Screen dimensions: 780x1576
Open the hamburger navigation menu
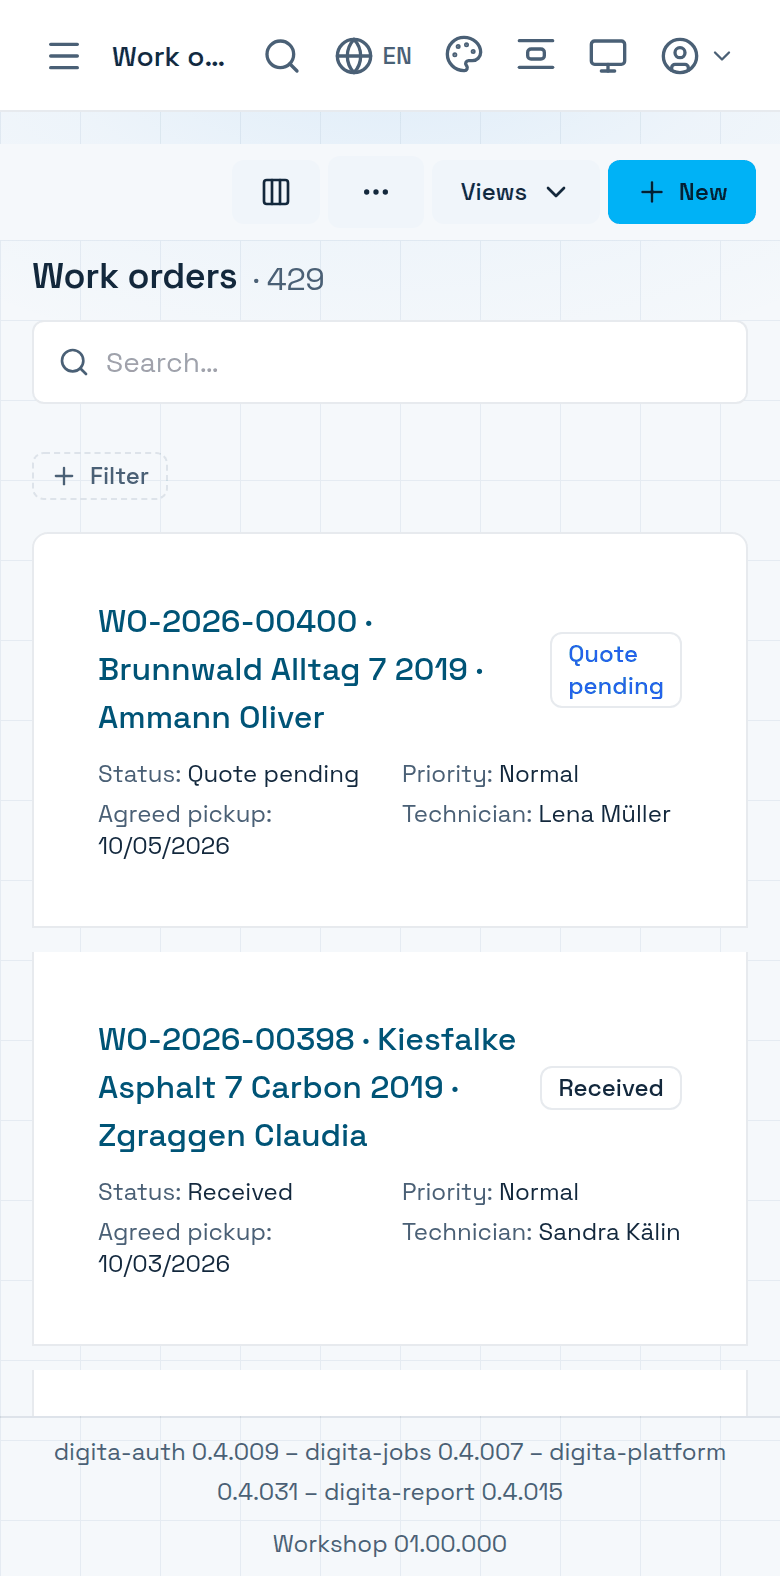click(x=64, y=56)
